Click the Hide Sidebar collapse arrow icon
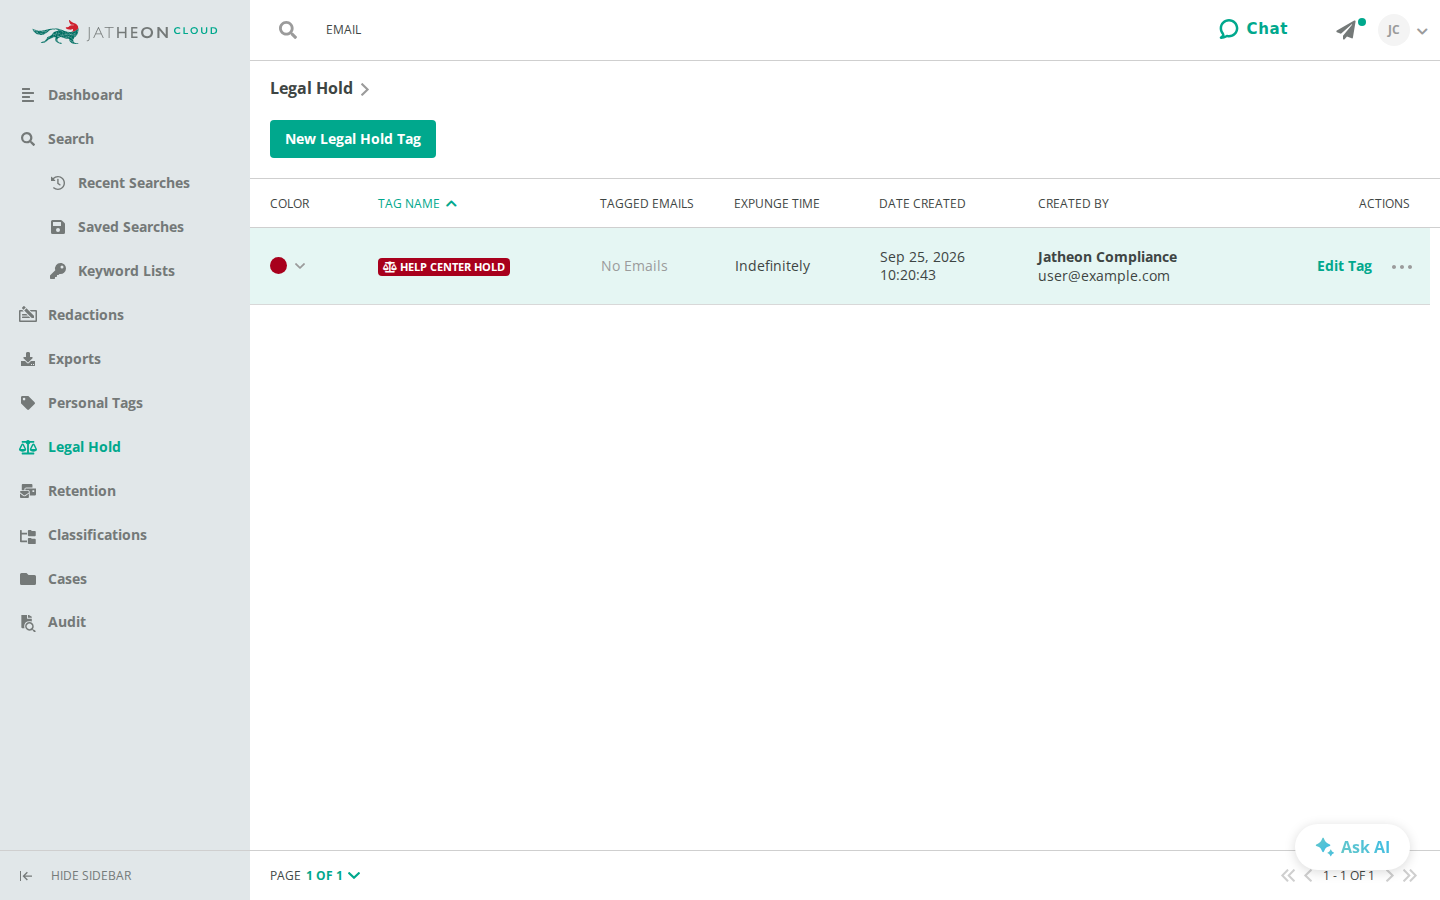 [x=26, y=876]
